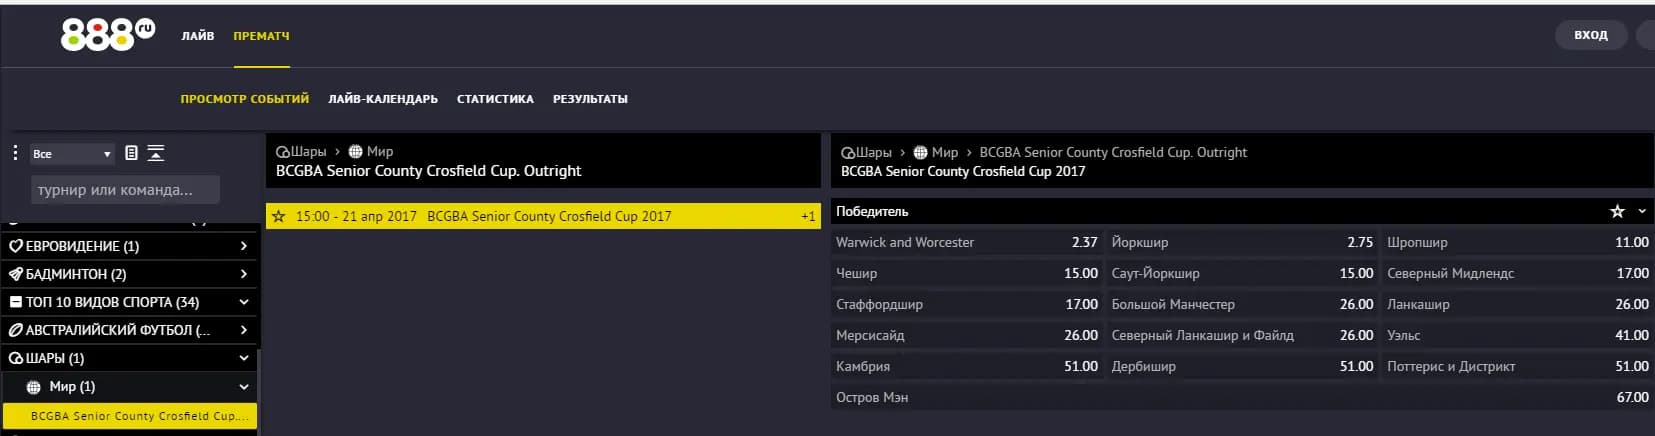Collapse the Победитель market chevron
This screenshot has height=436, width=1655.
click(x=1641, y=211)
